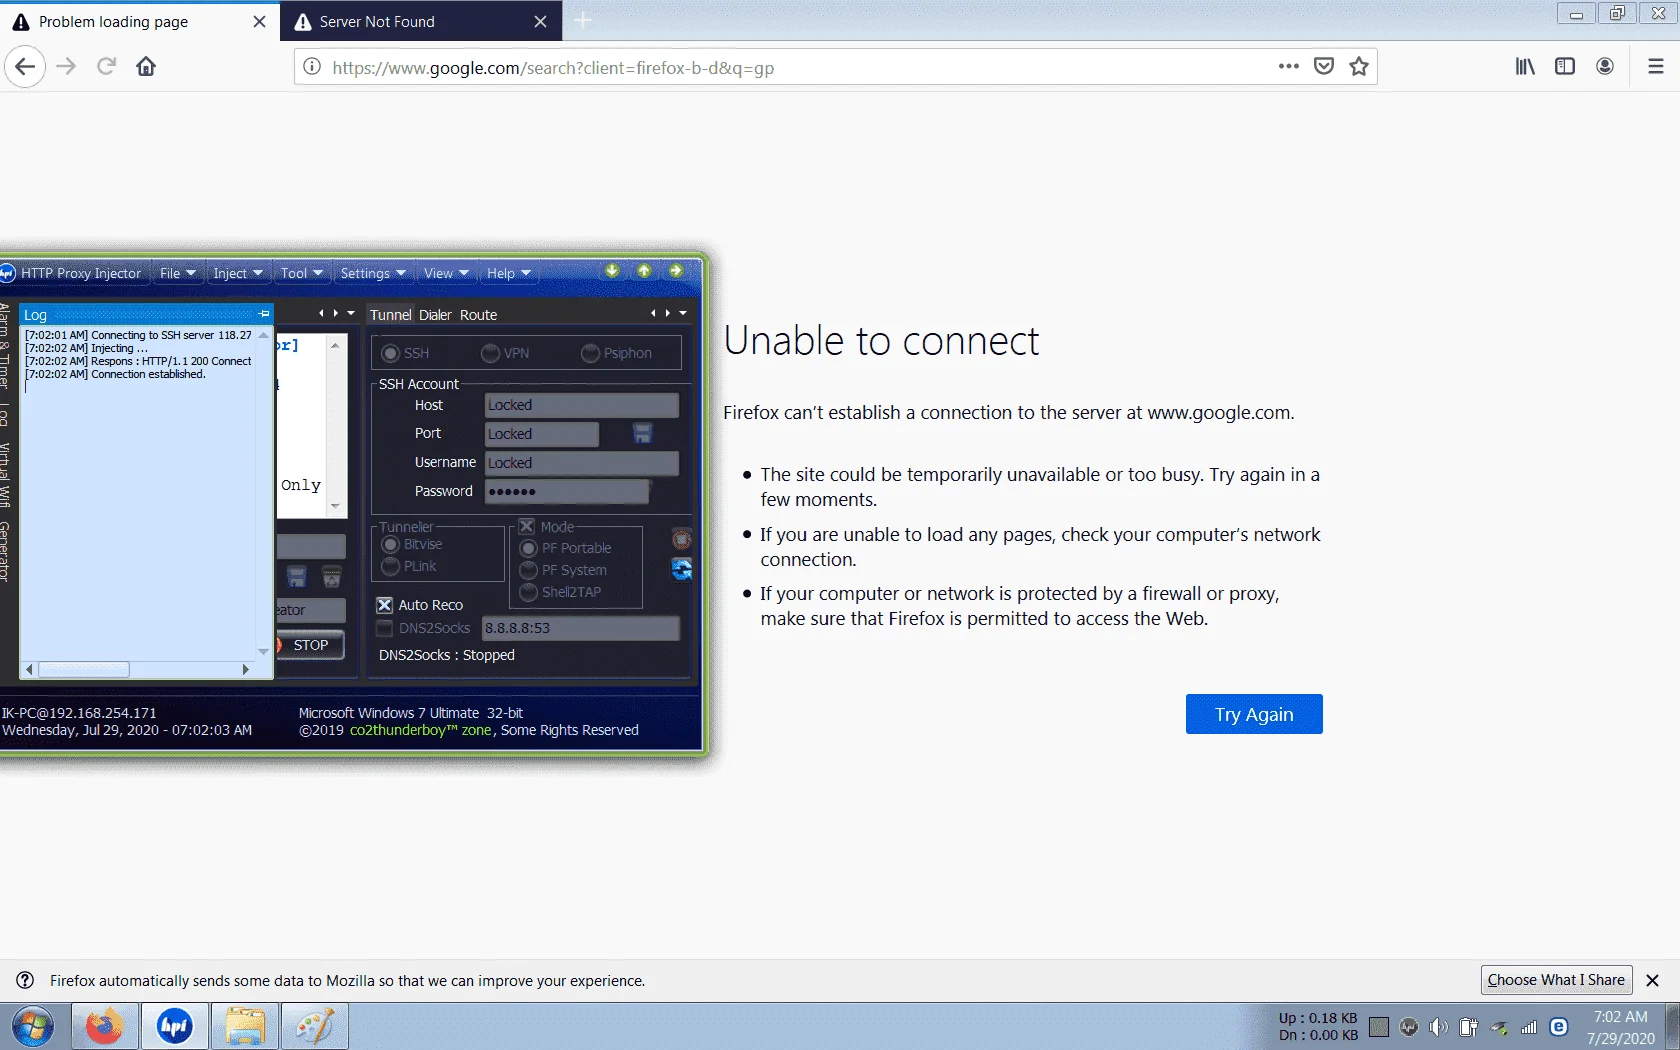Open the File dropdown menu
The width and height of the screenshot is (1680, 1050).
(177, 273)
